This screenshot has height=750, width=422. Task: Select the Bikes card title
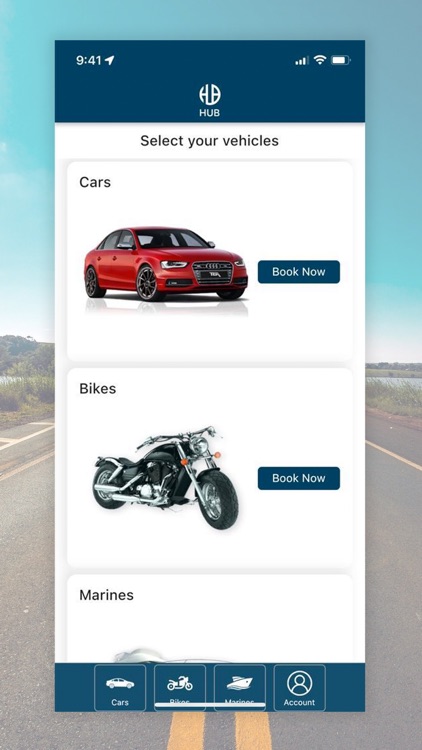98,389
